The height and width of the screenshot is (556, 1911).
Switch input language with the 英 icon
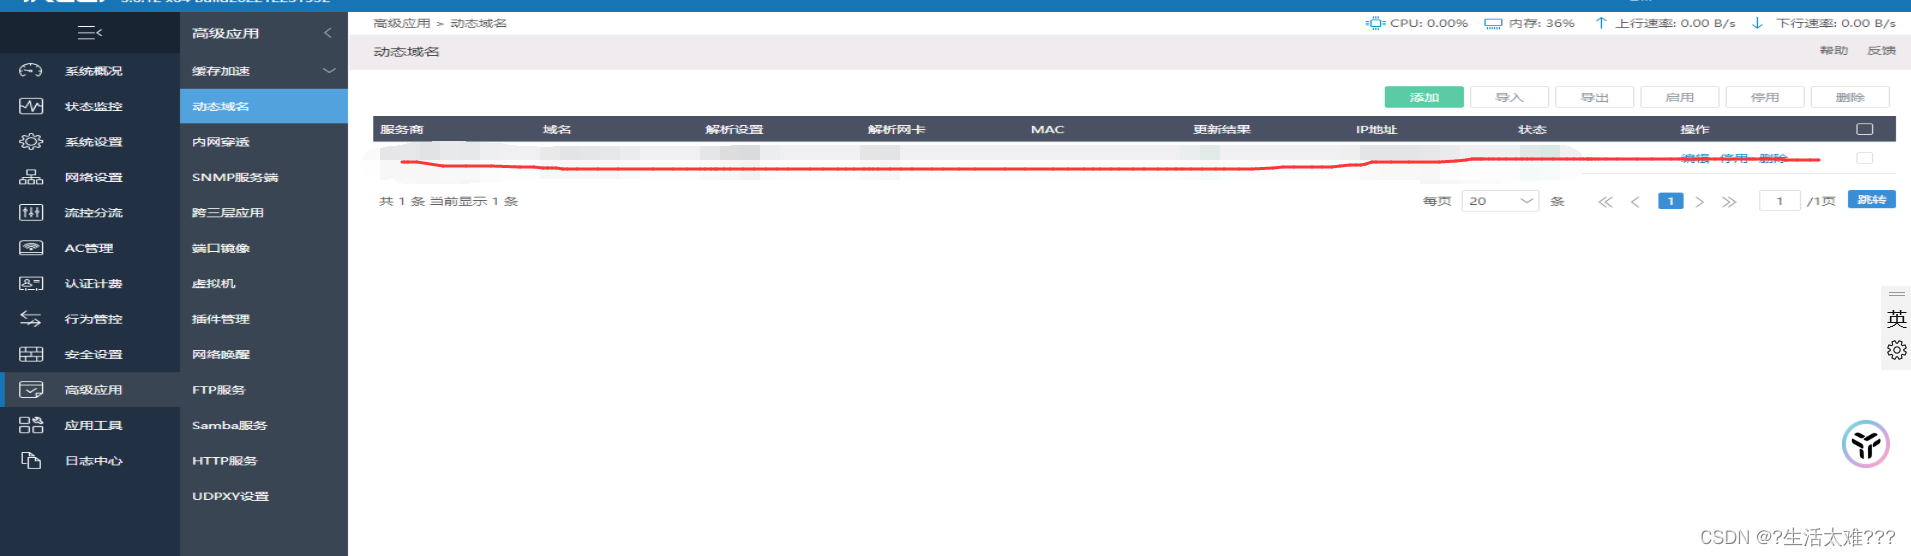(x=1896, y=319)
